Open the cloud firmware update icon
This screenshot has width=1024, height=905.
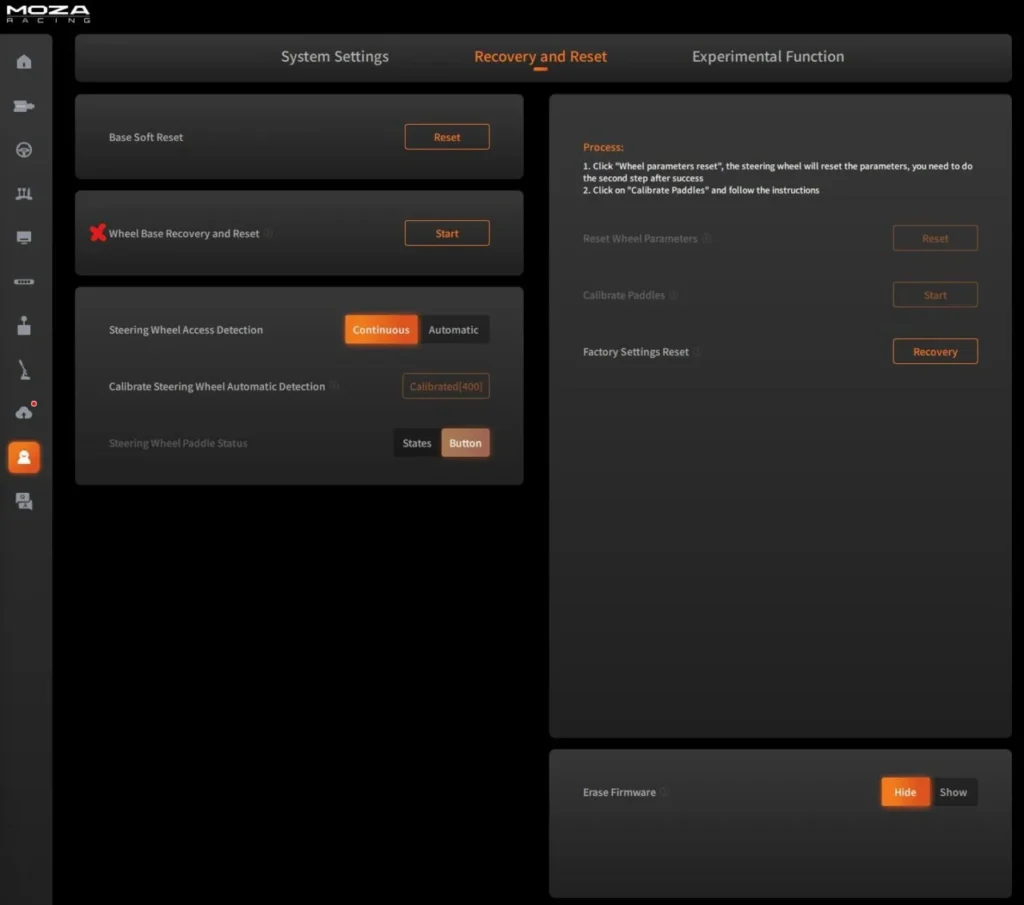click(24, 413)
